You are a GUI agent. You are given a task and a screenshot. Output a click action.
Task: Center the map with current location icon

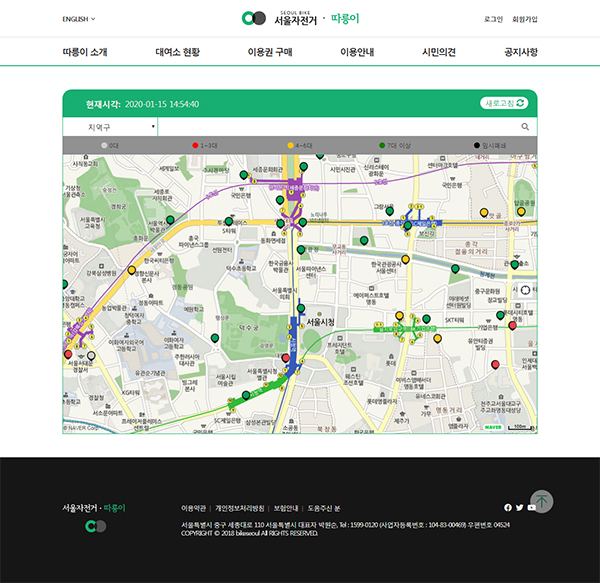(x=525, y=290)
